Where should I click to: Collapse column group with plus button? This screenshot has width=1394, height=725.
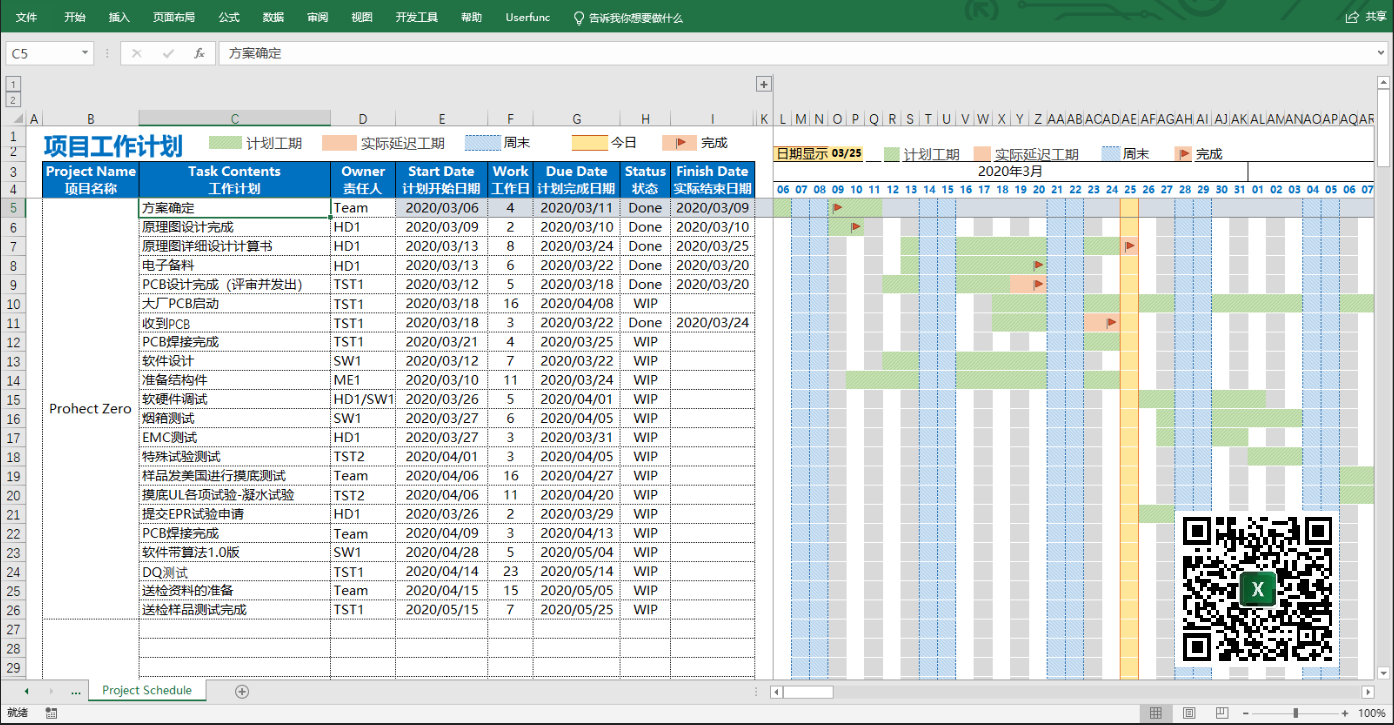pos(763,84)
